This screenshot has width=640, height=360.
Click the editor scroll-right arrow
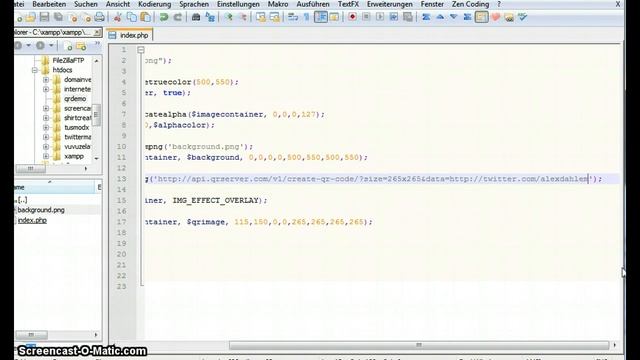pos(615,345)
